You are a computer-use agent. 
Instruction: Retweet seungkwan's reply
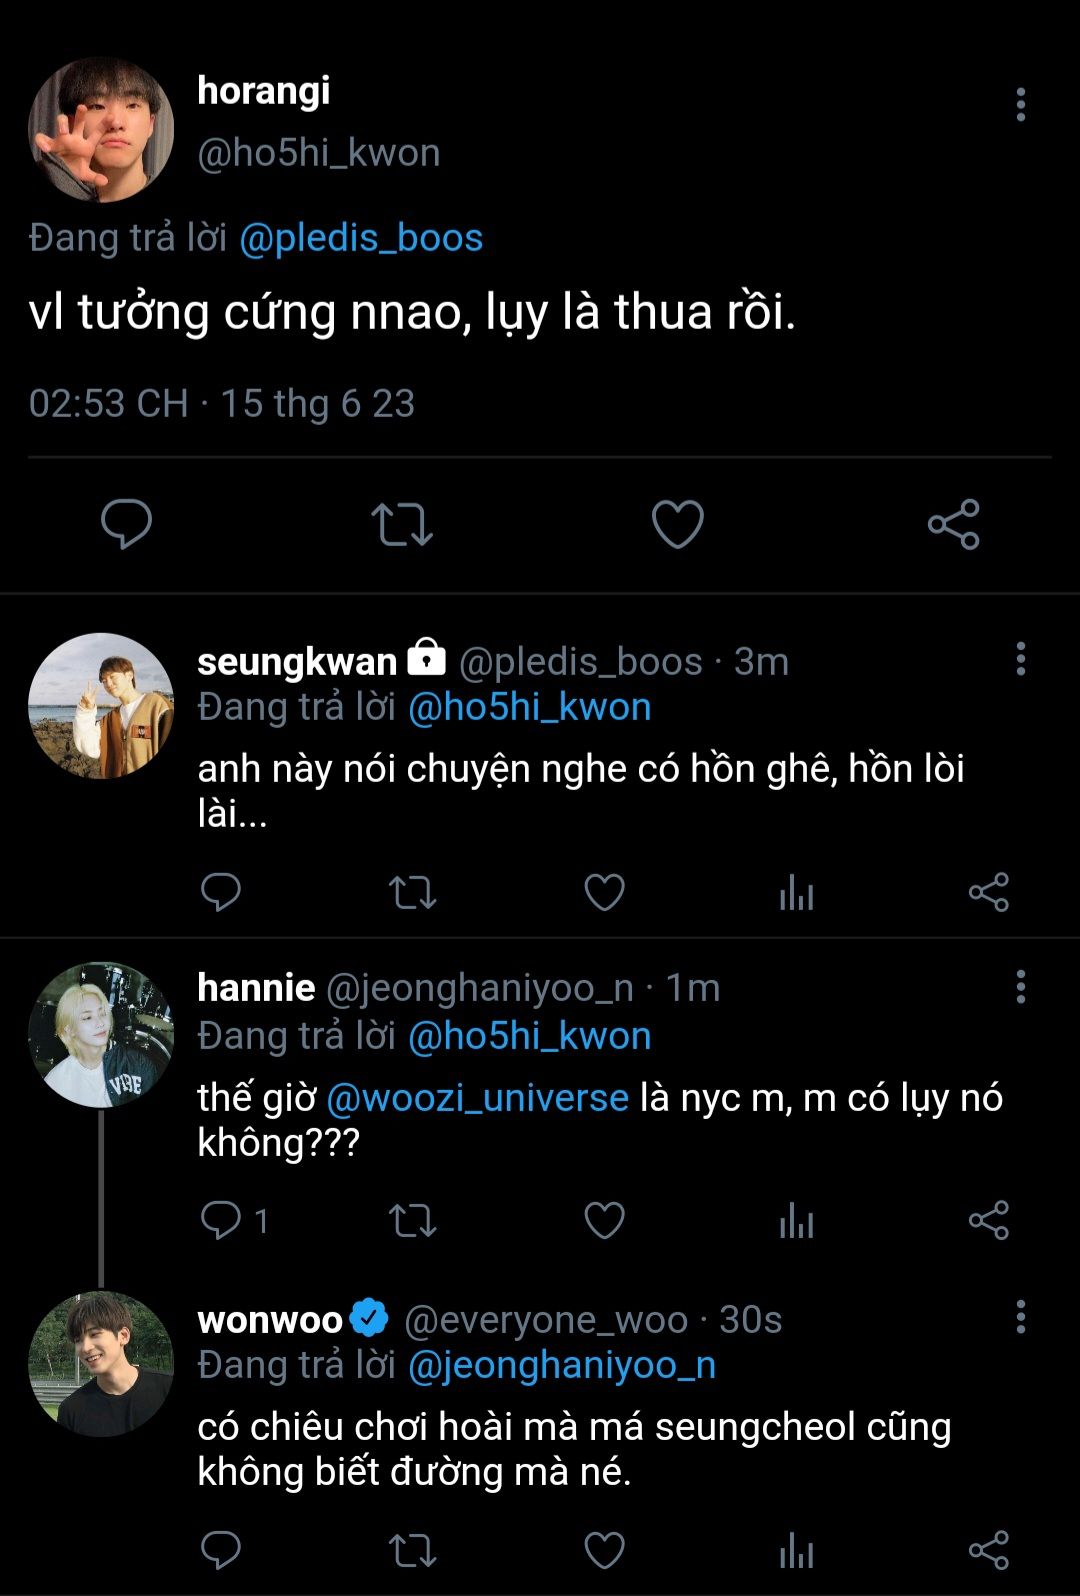coord(412,892)
